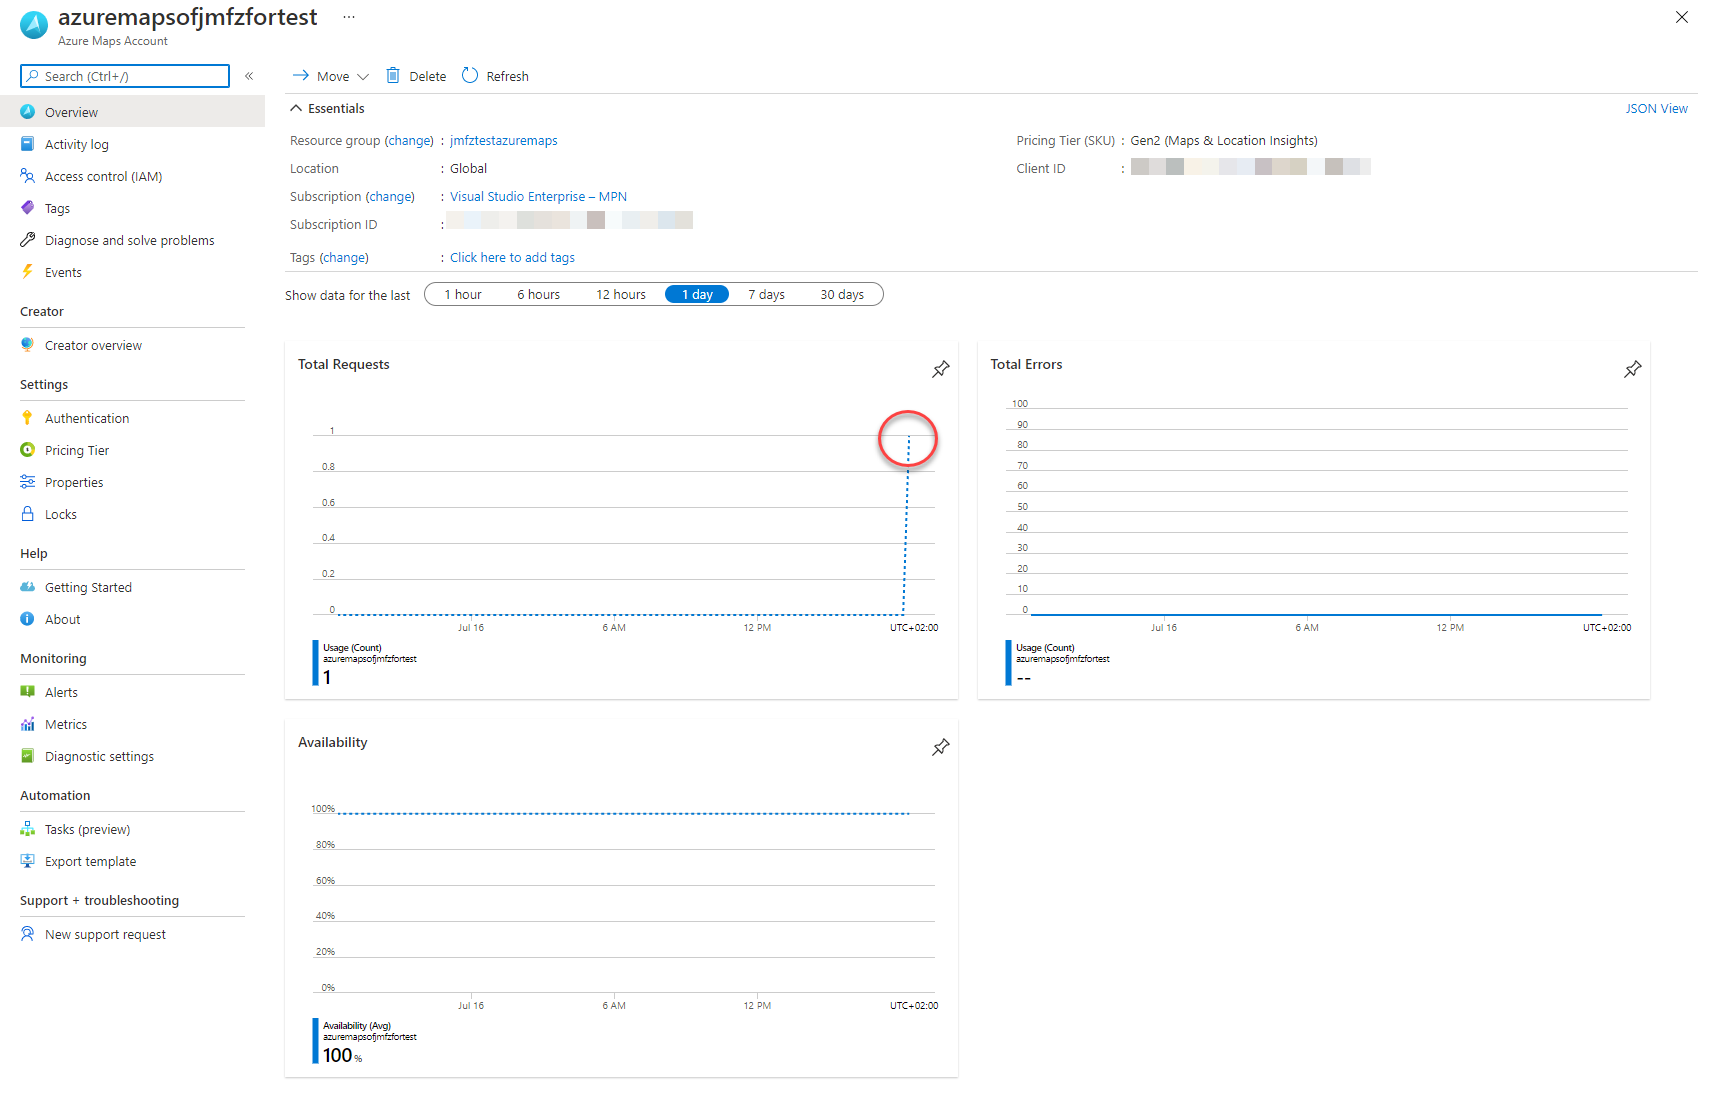This screenshot has height=1101, width=1716.
Task: Select the 30 days time range
Action: [x=842, y=295]
